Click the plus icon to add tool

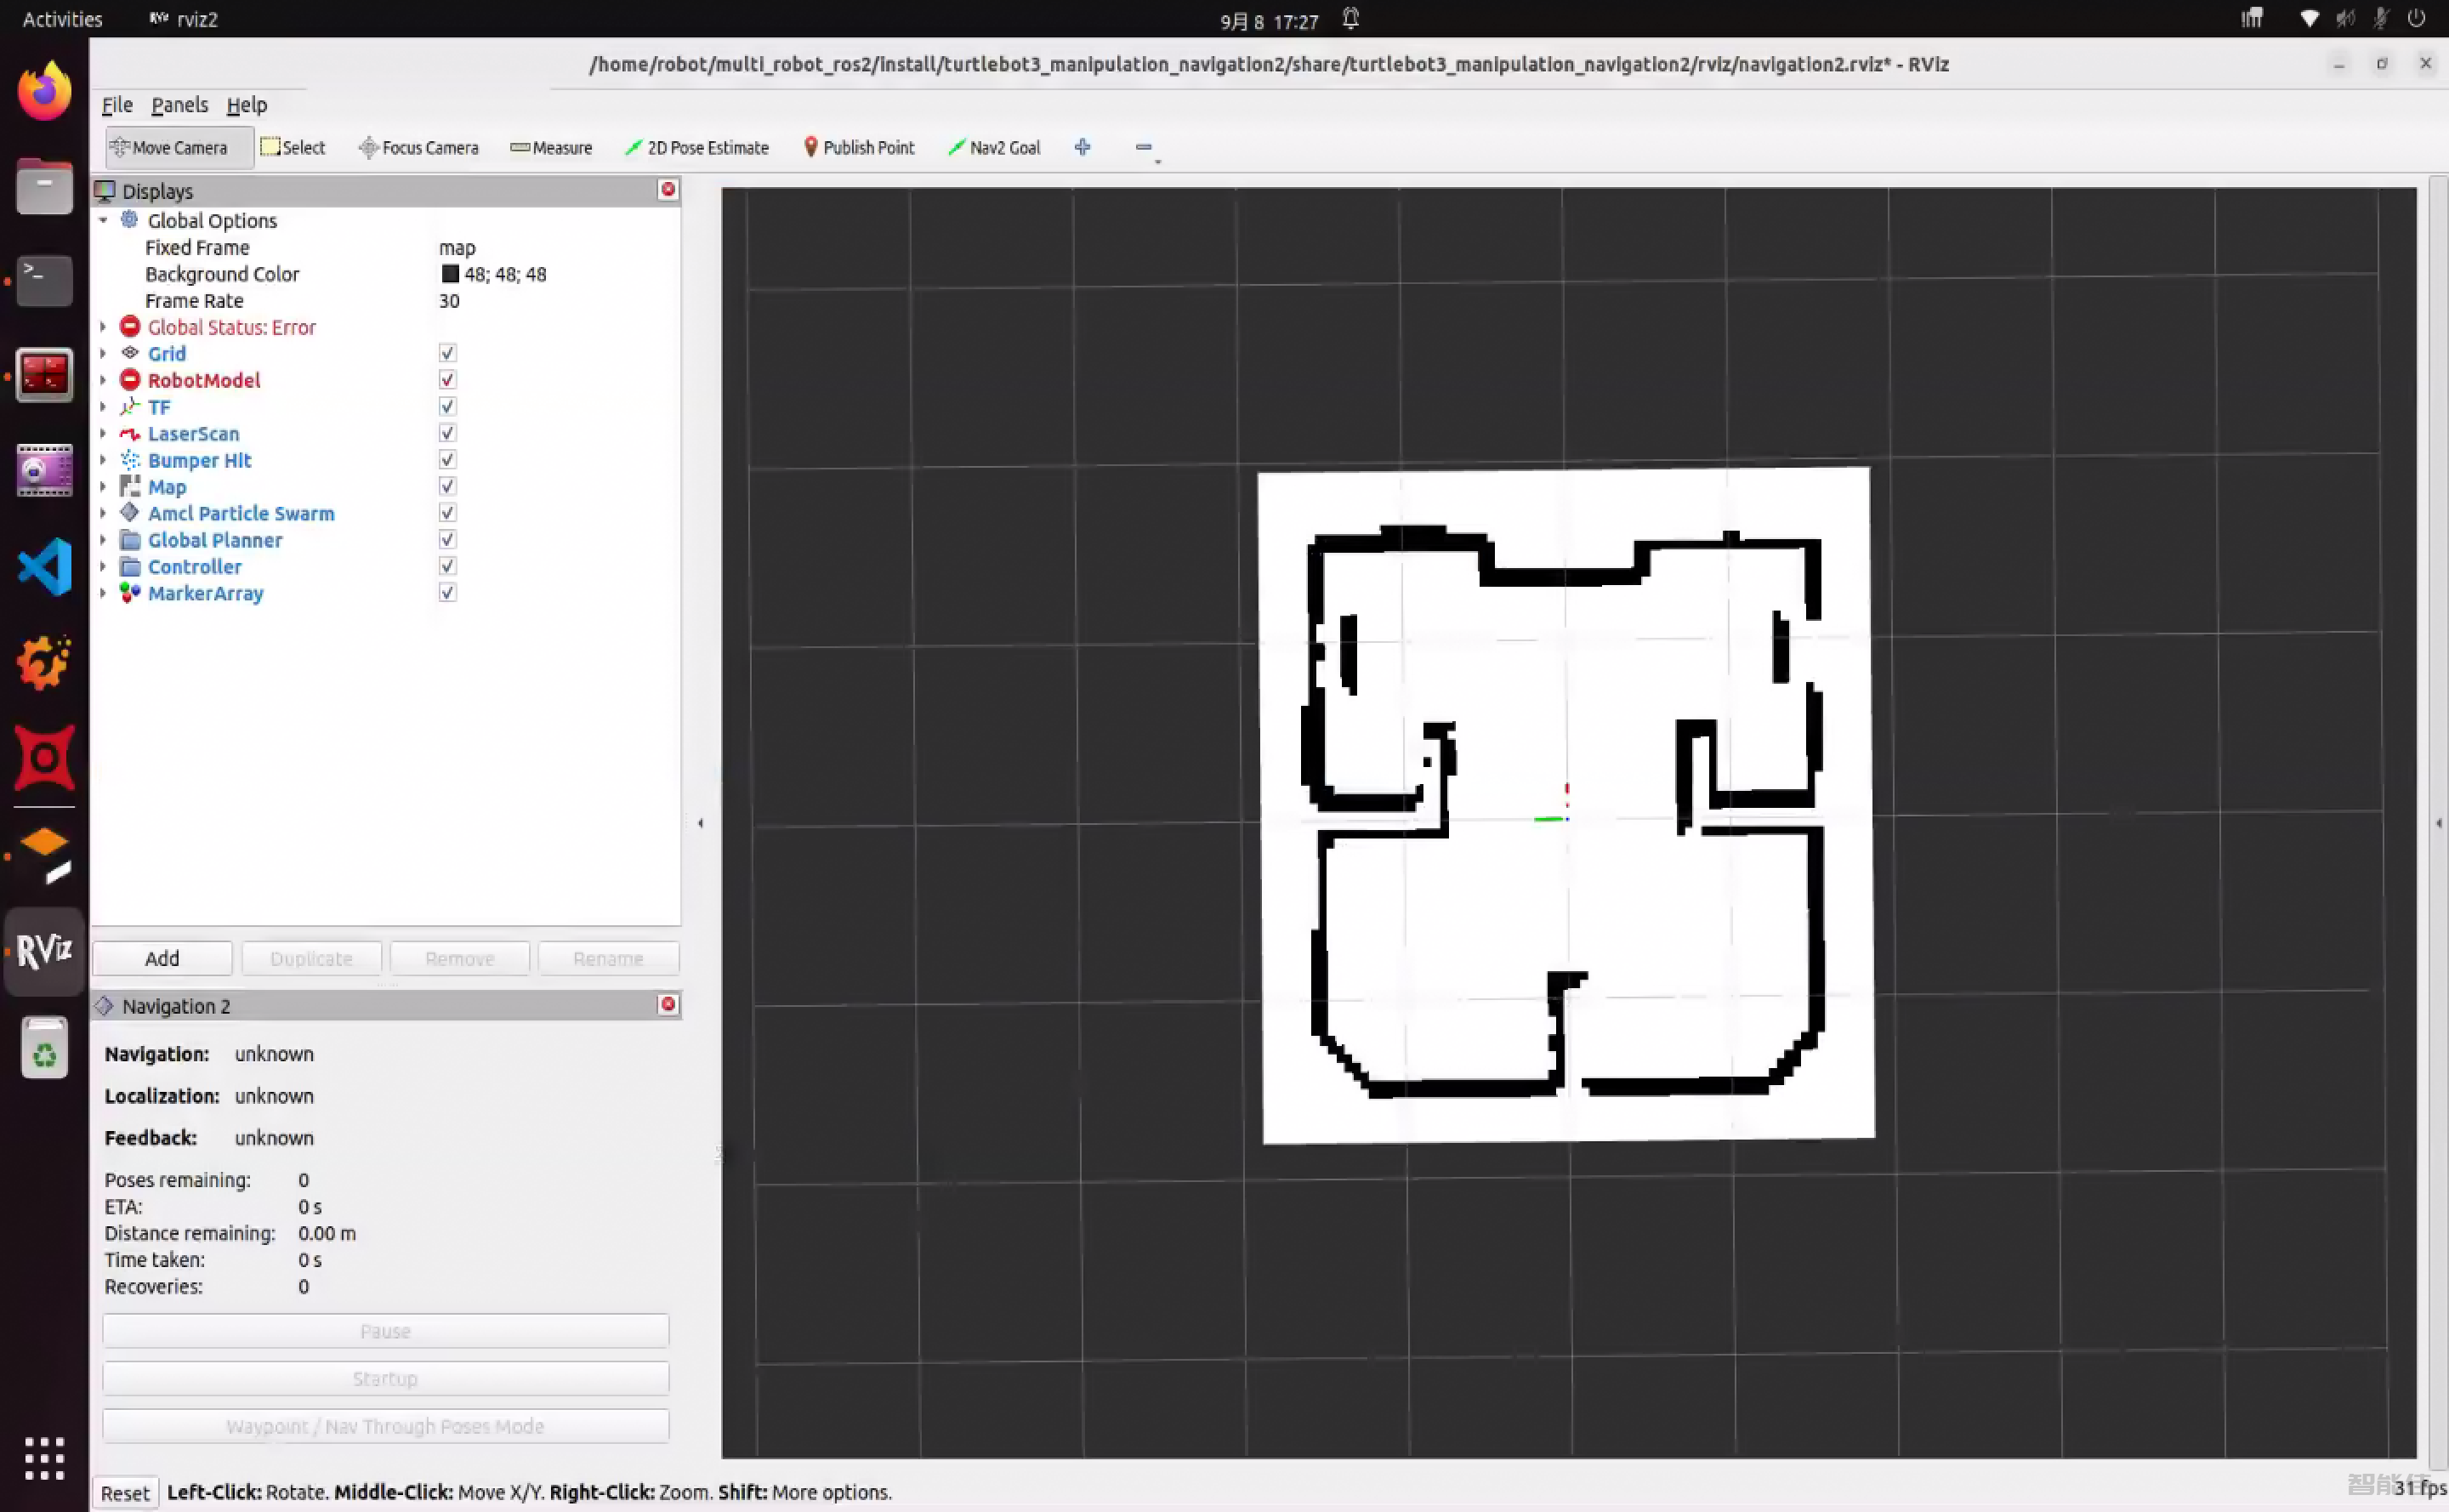[x=1082, y=148]
